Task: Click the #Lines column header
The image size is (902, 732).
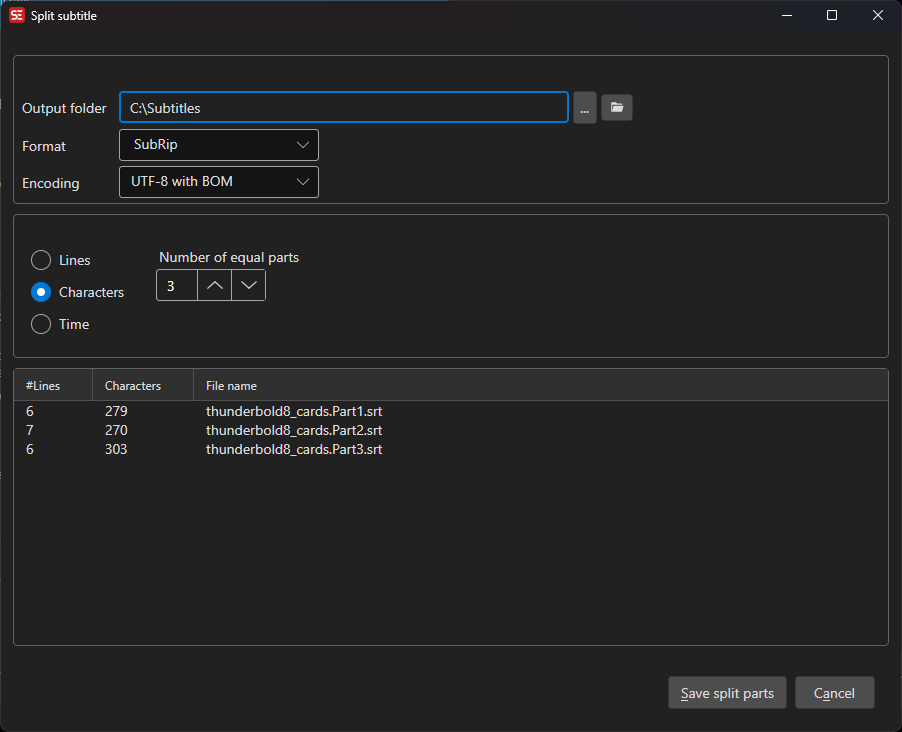Action: coord(52,385)
